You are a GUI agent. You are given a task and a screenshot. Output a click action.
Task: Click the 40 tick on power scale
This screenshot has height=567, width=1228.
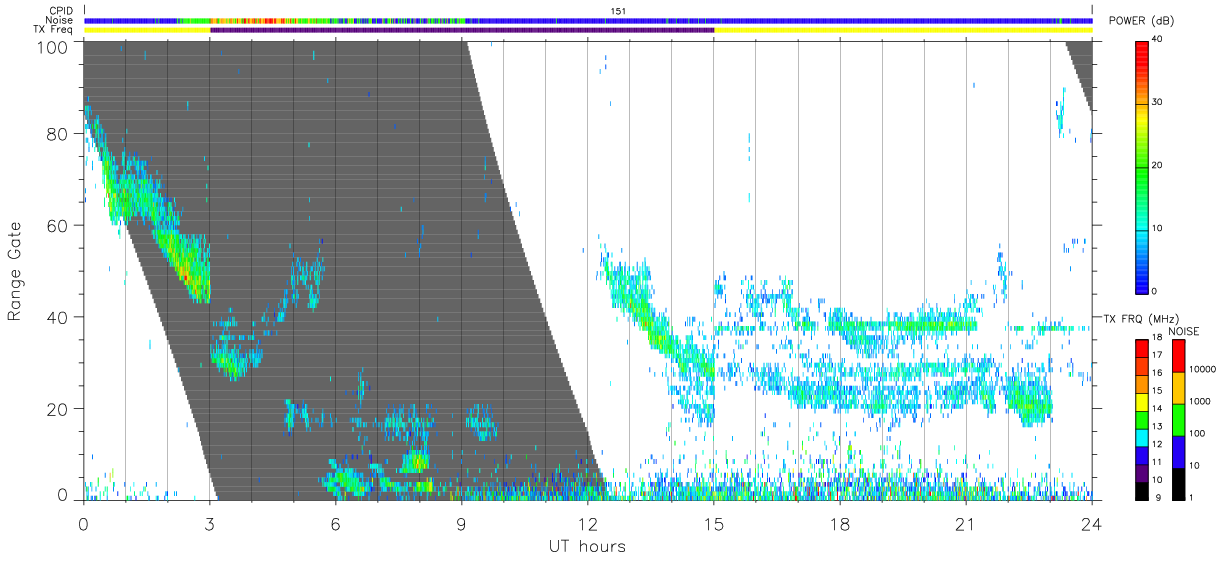(1157, 39)
